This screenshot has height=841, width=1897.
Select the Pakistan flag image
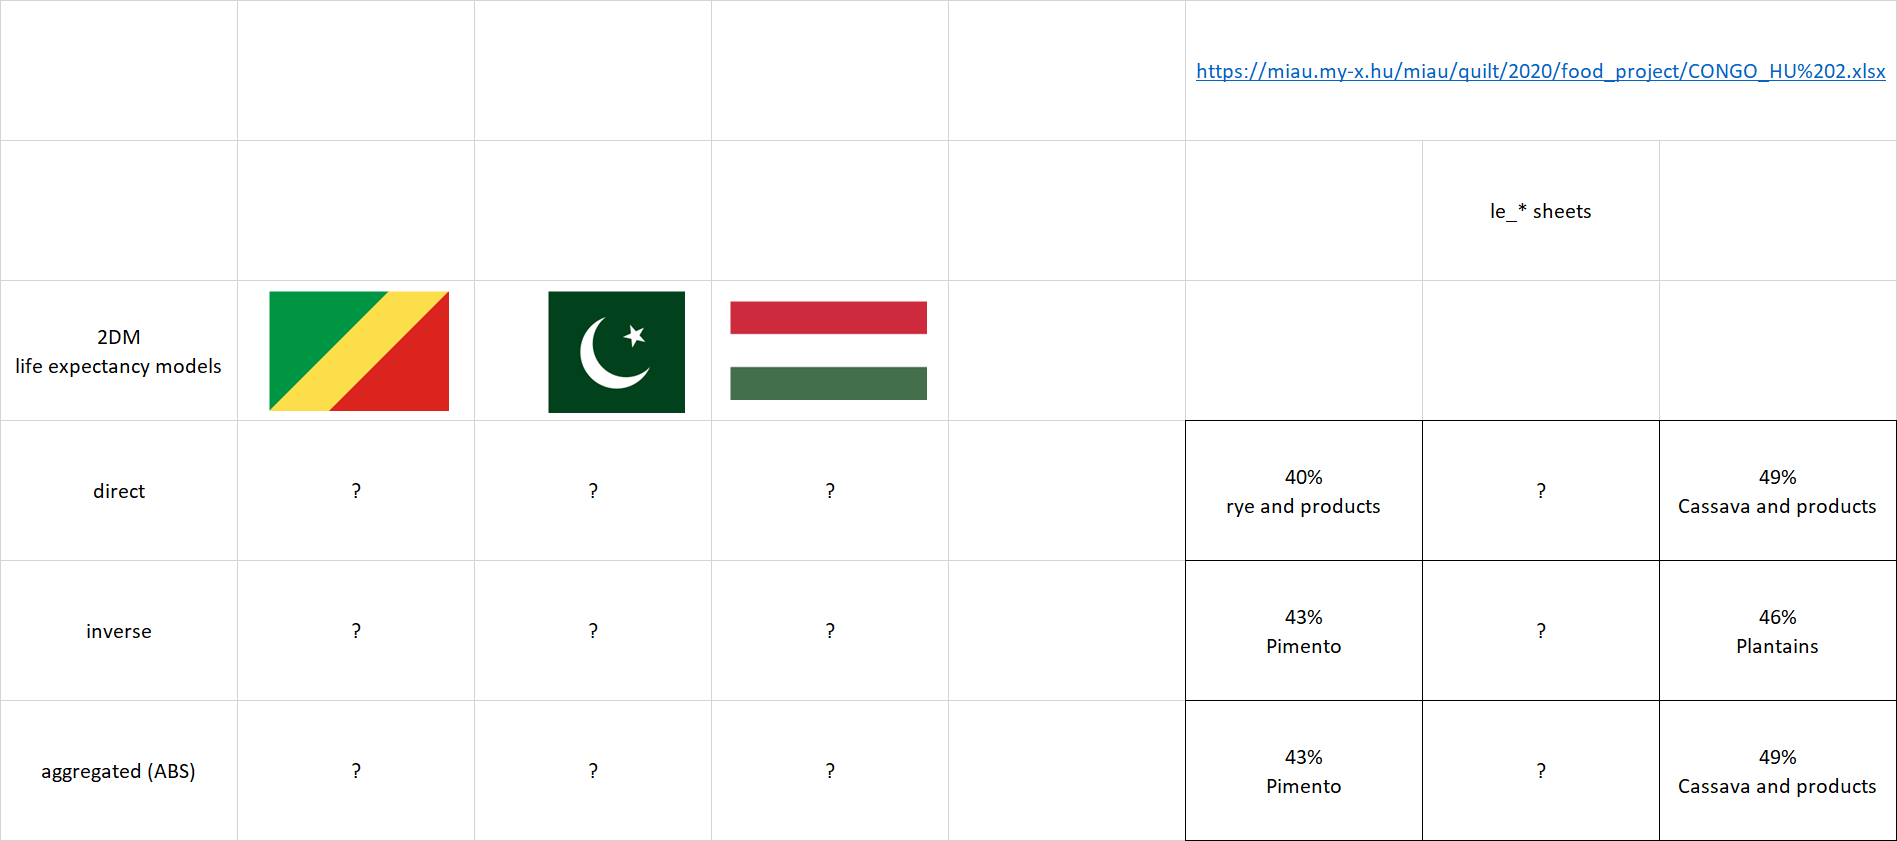click(x=616, y=352)
